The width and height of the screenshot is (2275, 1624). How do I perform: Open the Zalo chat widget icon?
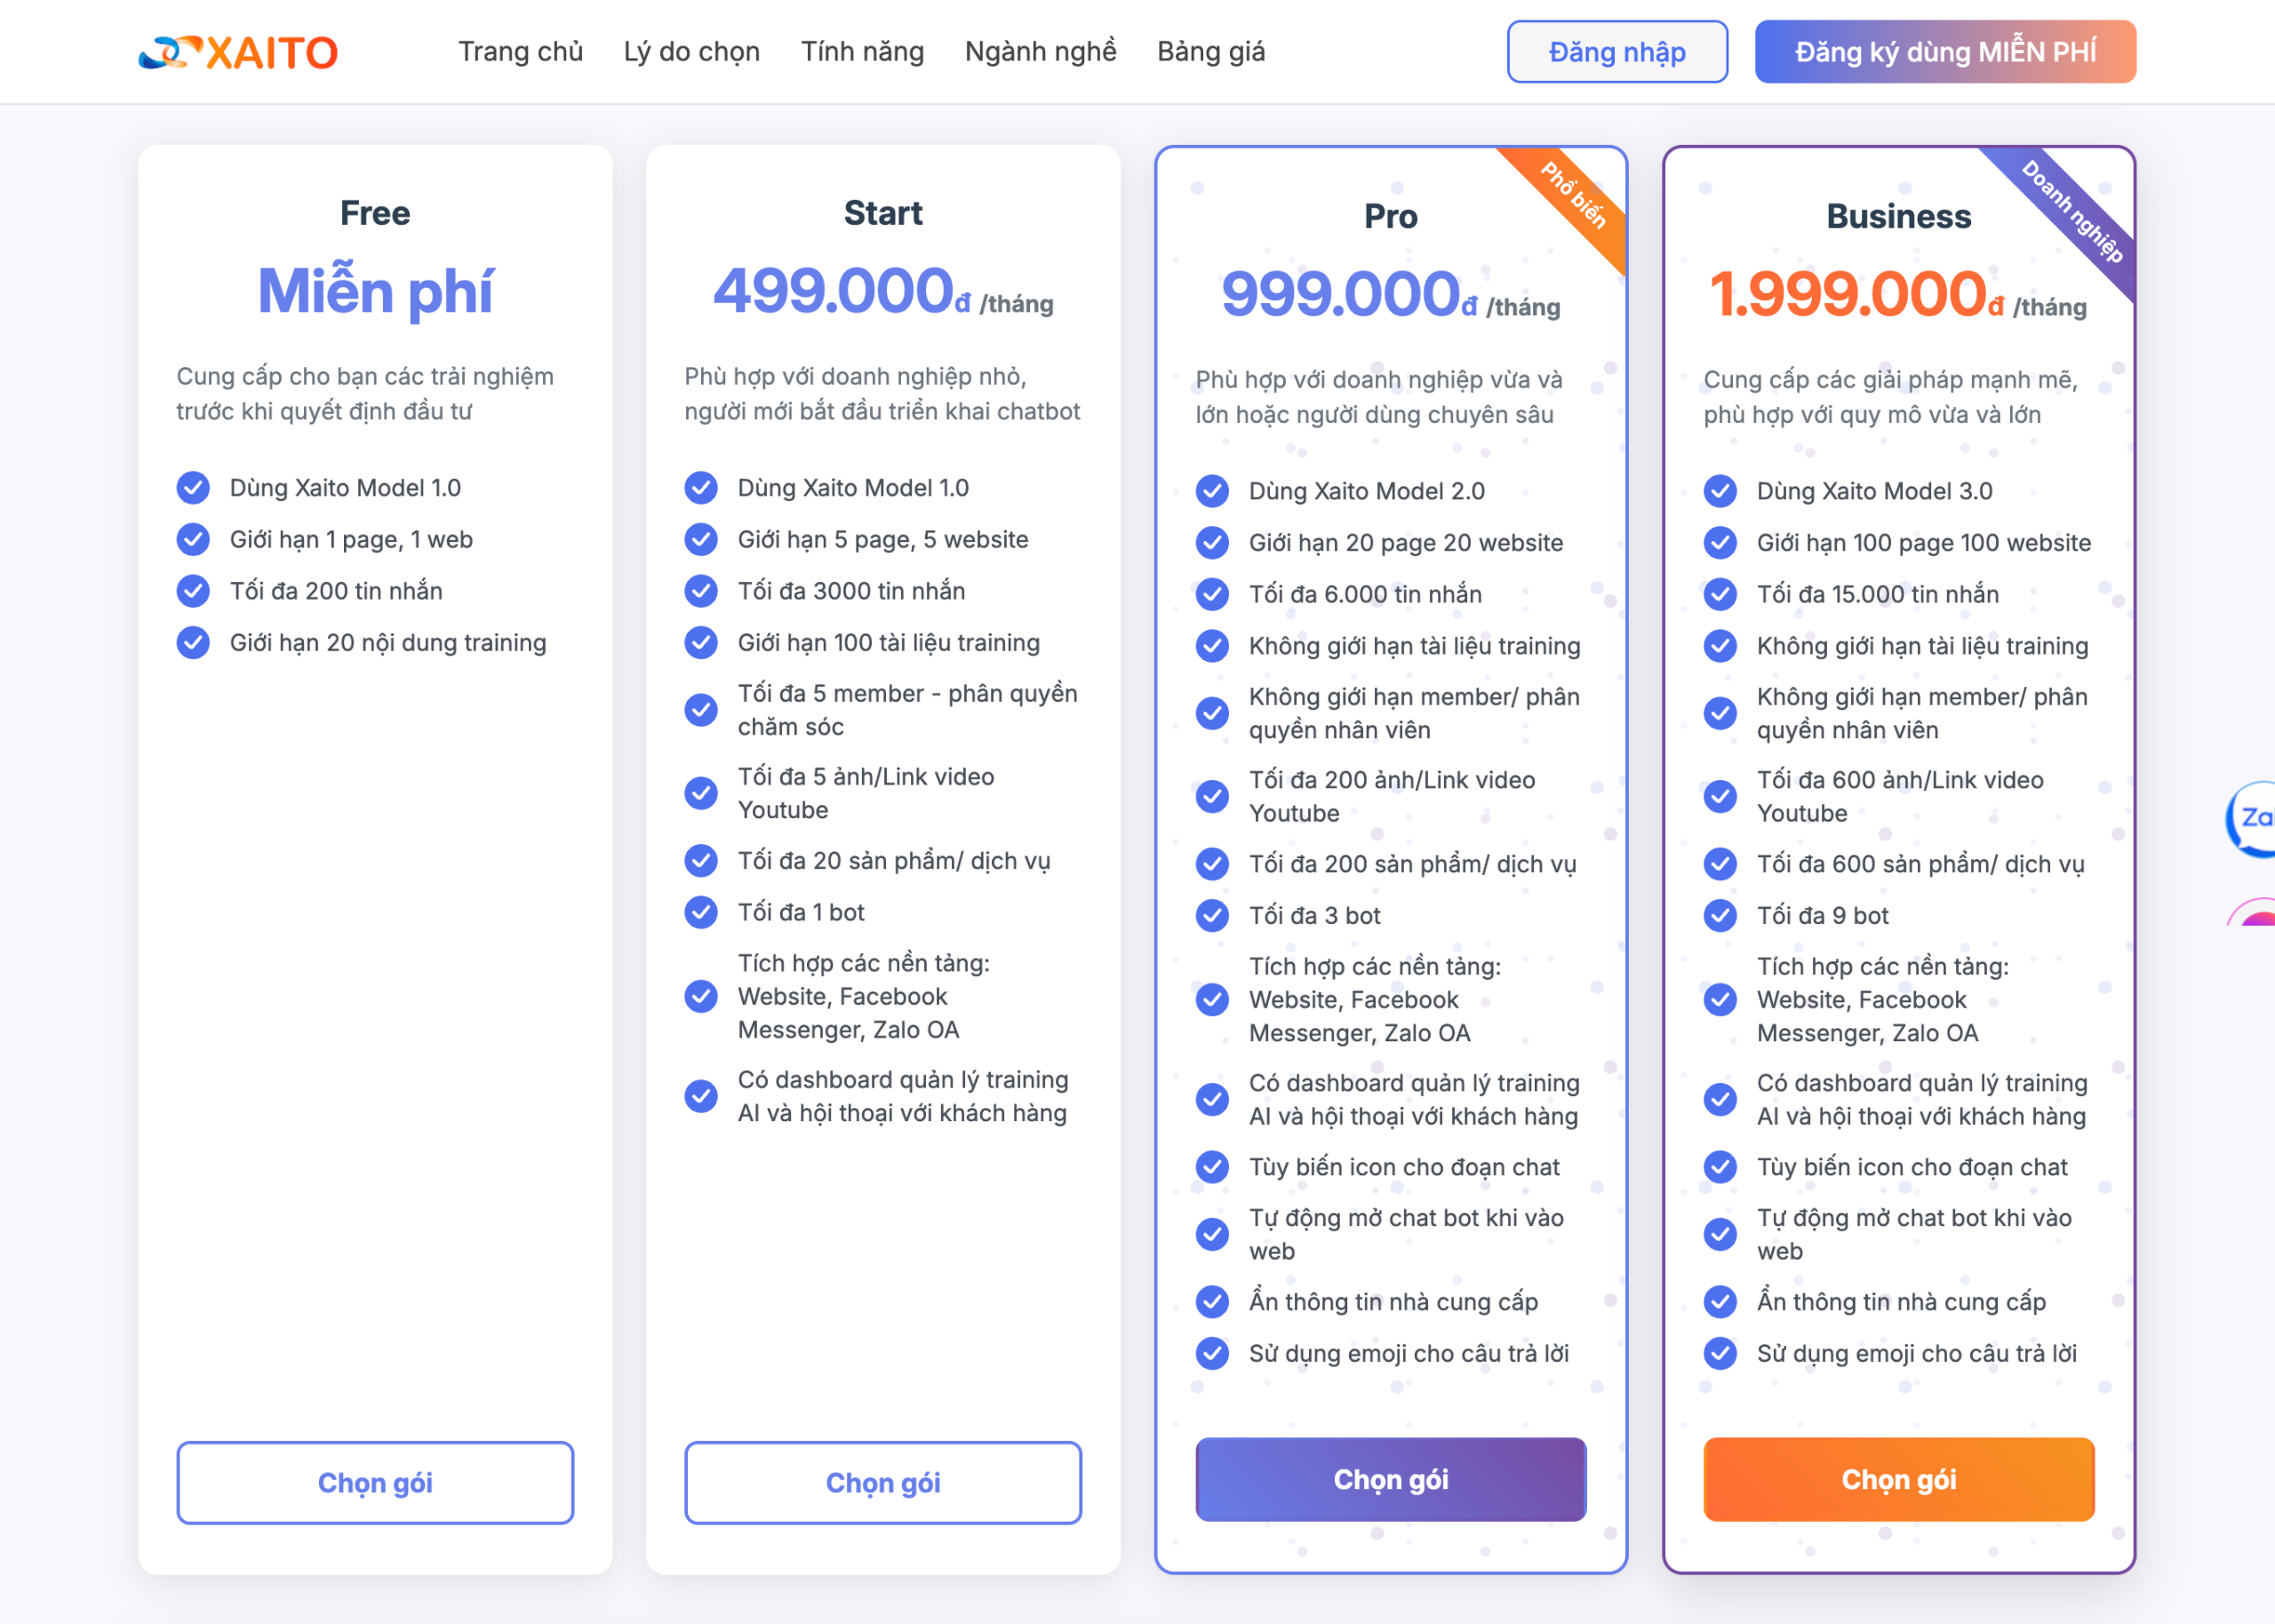pyautogui.click(x=2253, y=818)
